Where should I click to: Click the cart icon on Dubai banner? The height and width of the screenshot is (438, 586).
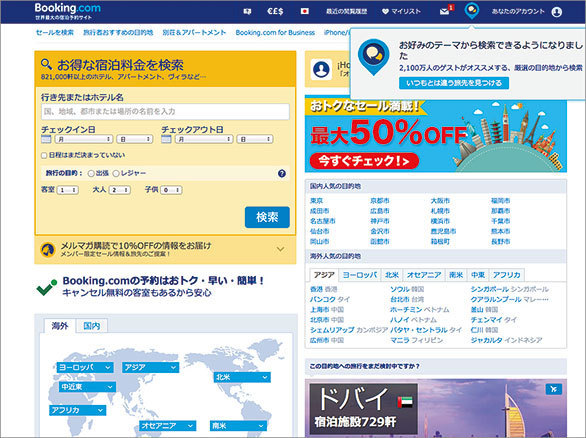[554, 389]
